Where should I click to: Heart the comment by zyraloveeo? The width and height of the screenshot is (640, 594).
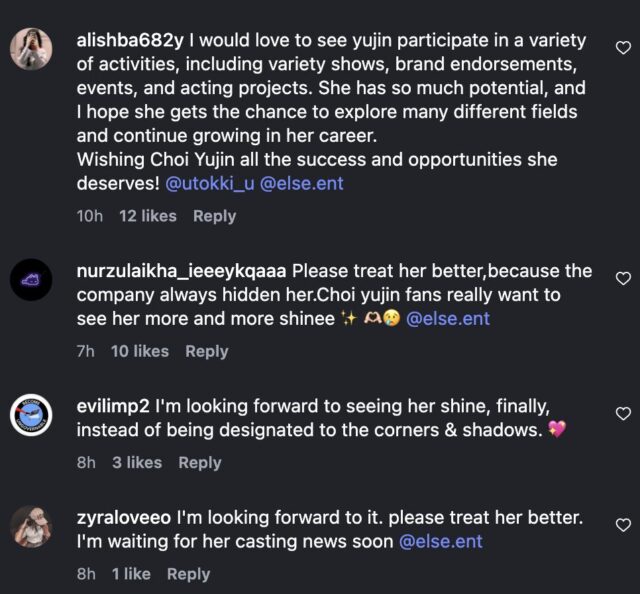coord(623,525)
